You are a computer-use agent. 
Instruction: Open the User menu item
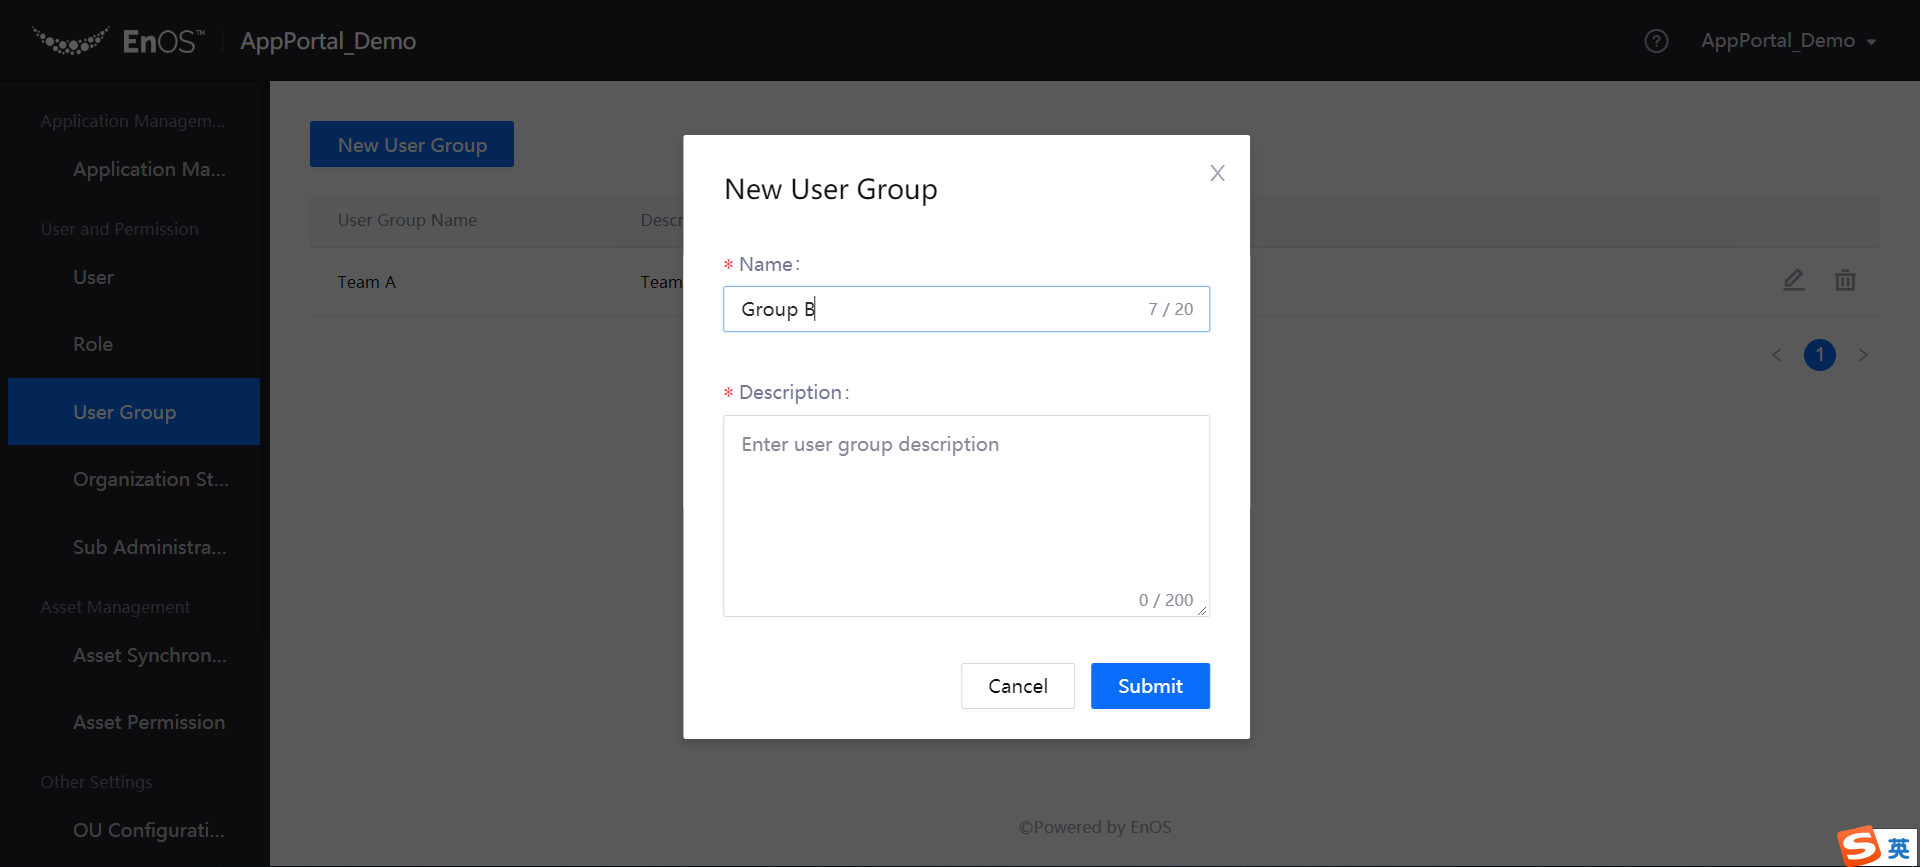(x=93, y=277)
